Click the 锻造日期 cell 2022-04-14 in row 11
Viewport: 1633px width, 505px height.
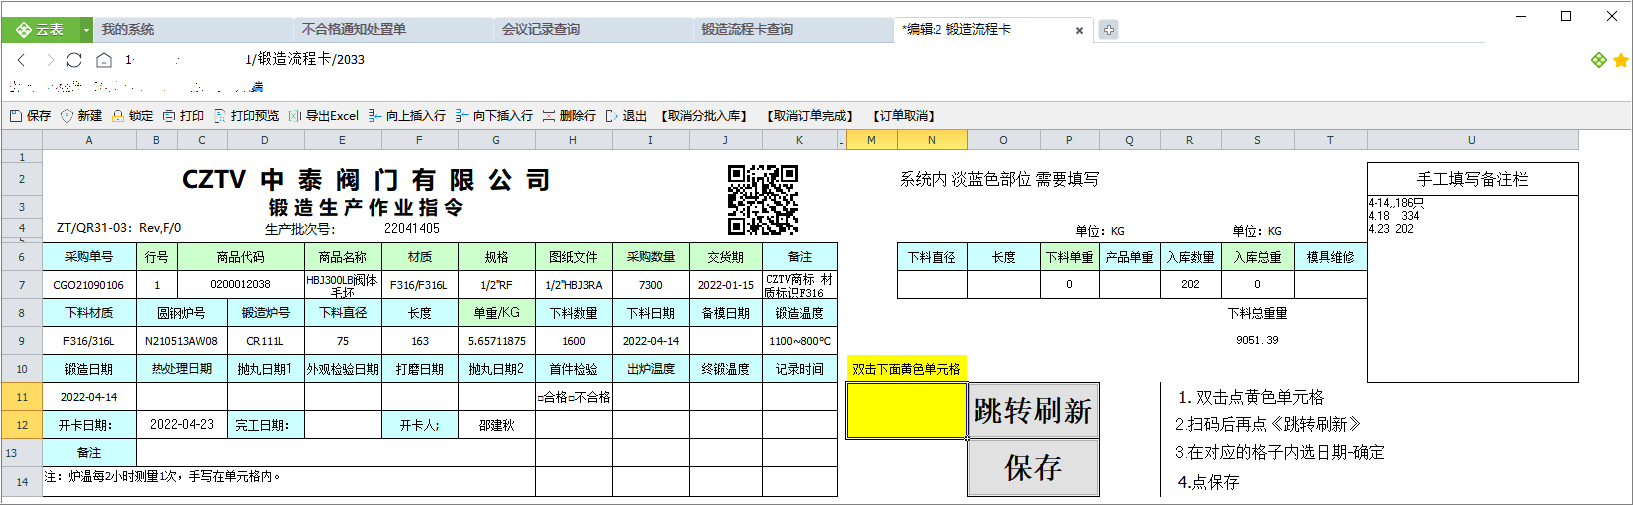[x=89, y=397]
